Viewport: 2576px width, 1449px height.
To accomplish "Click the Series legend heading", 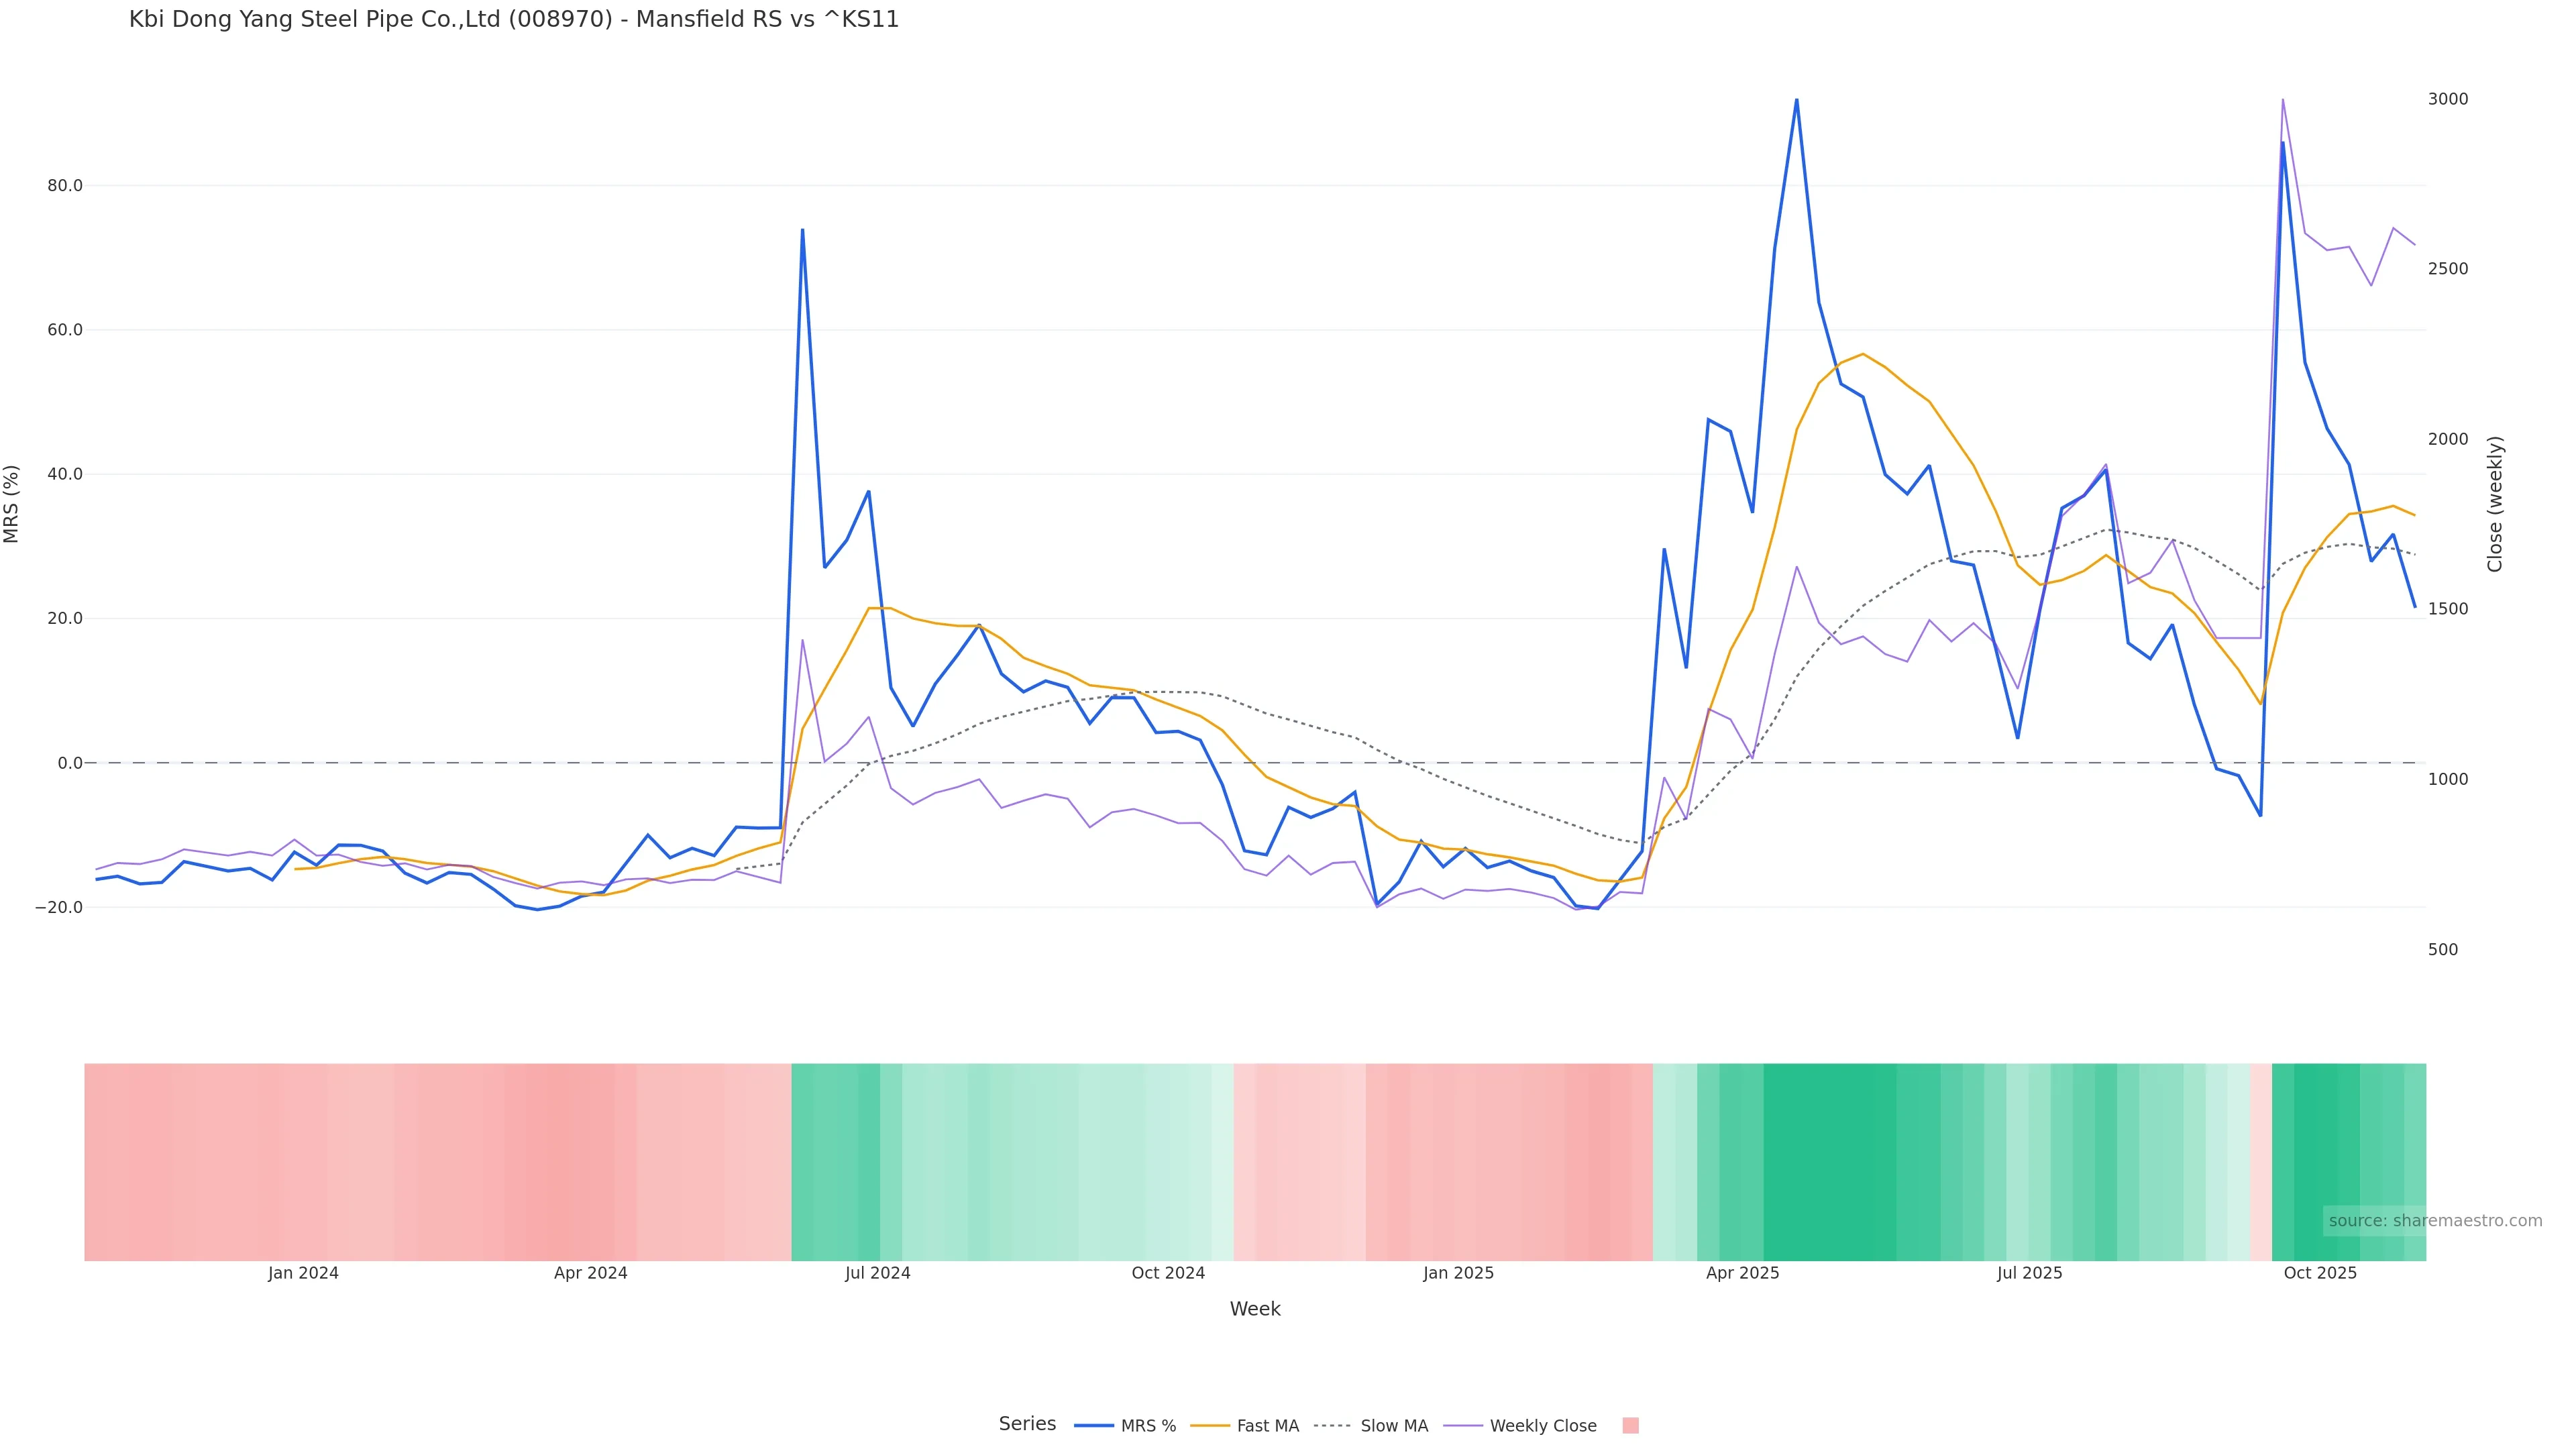I will [x=1027, y=1424].
